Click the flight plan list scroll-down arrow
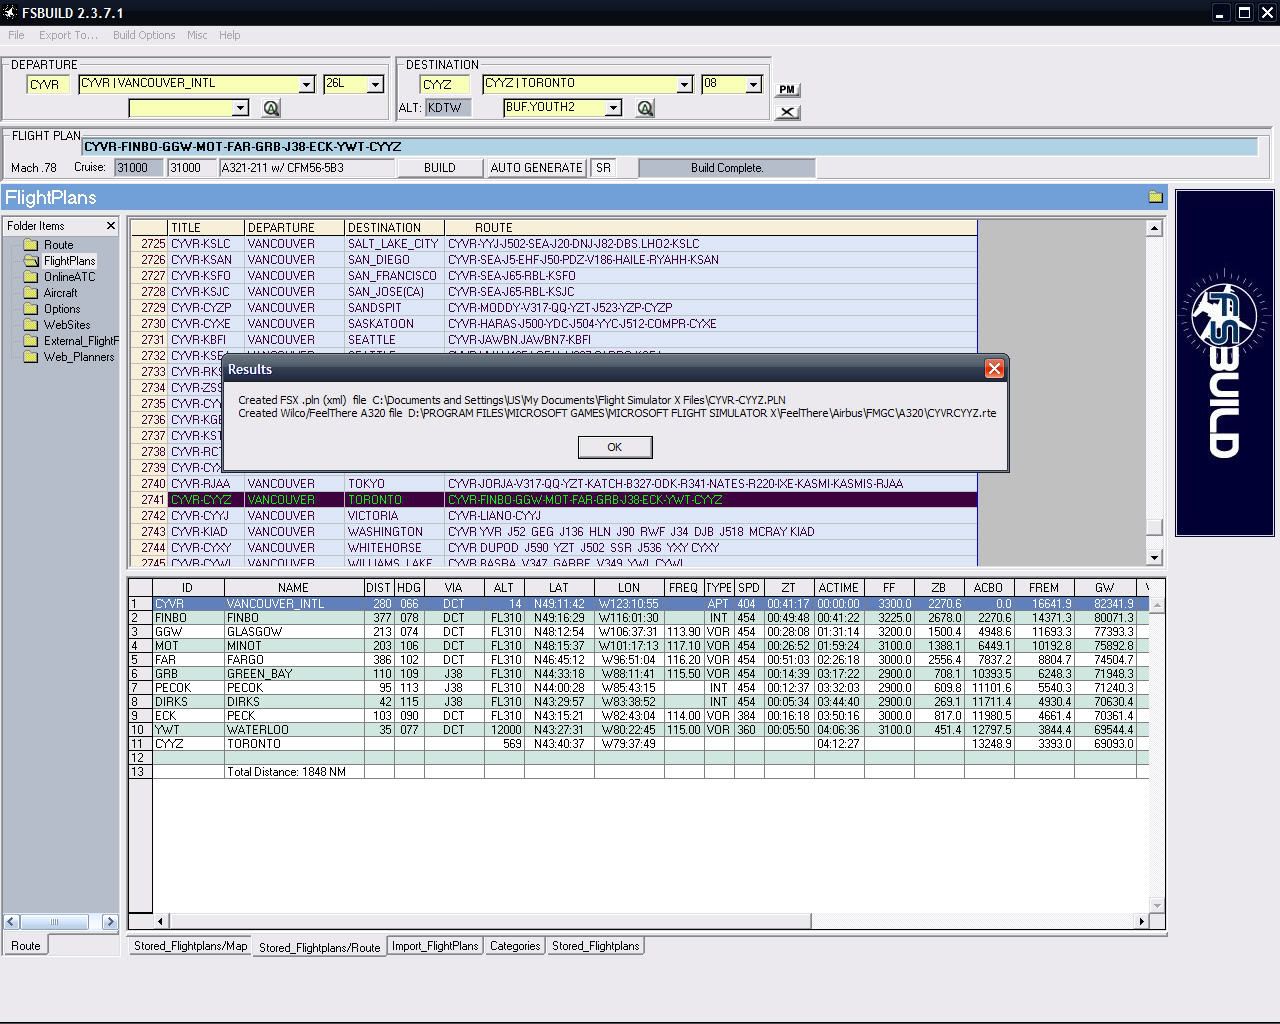The height and width of the screenshot is (1024, 1280). (x=1154, y=557)
